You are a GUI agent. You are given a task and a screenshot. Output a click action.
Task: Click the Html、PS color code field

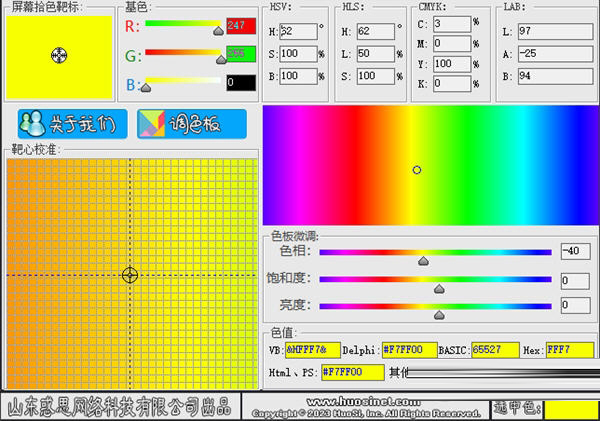point(352,372)
